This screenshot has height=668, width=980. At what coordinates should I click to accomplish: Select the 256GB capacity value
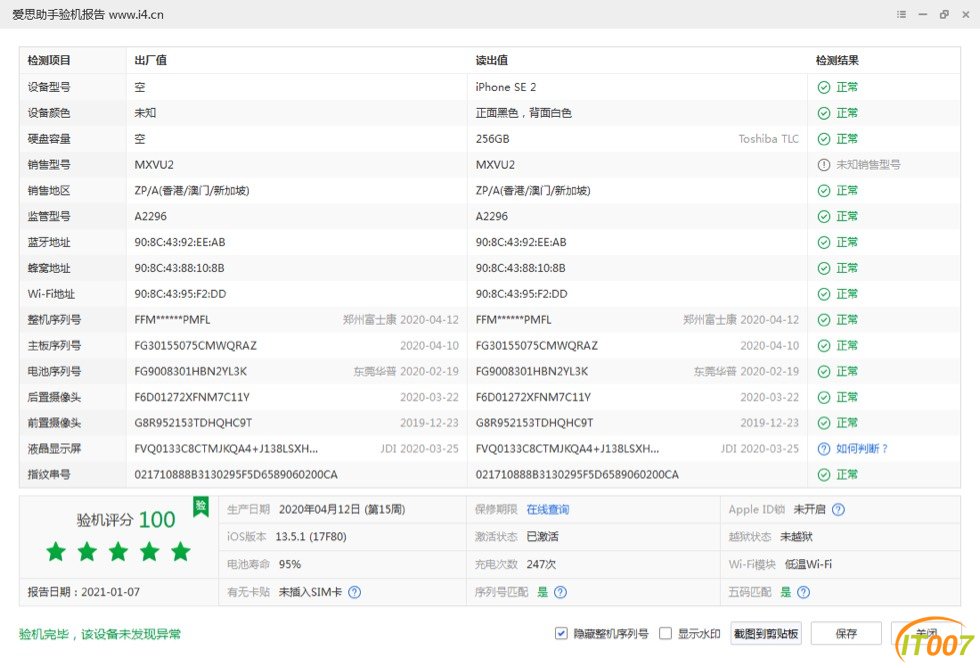(x=492, y=139)
